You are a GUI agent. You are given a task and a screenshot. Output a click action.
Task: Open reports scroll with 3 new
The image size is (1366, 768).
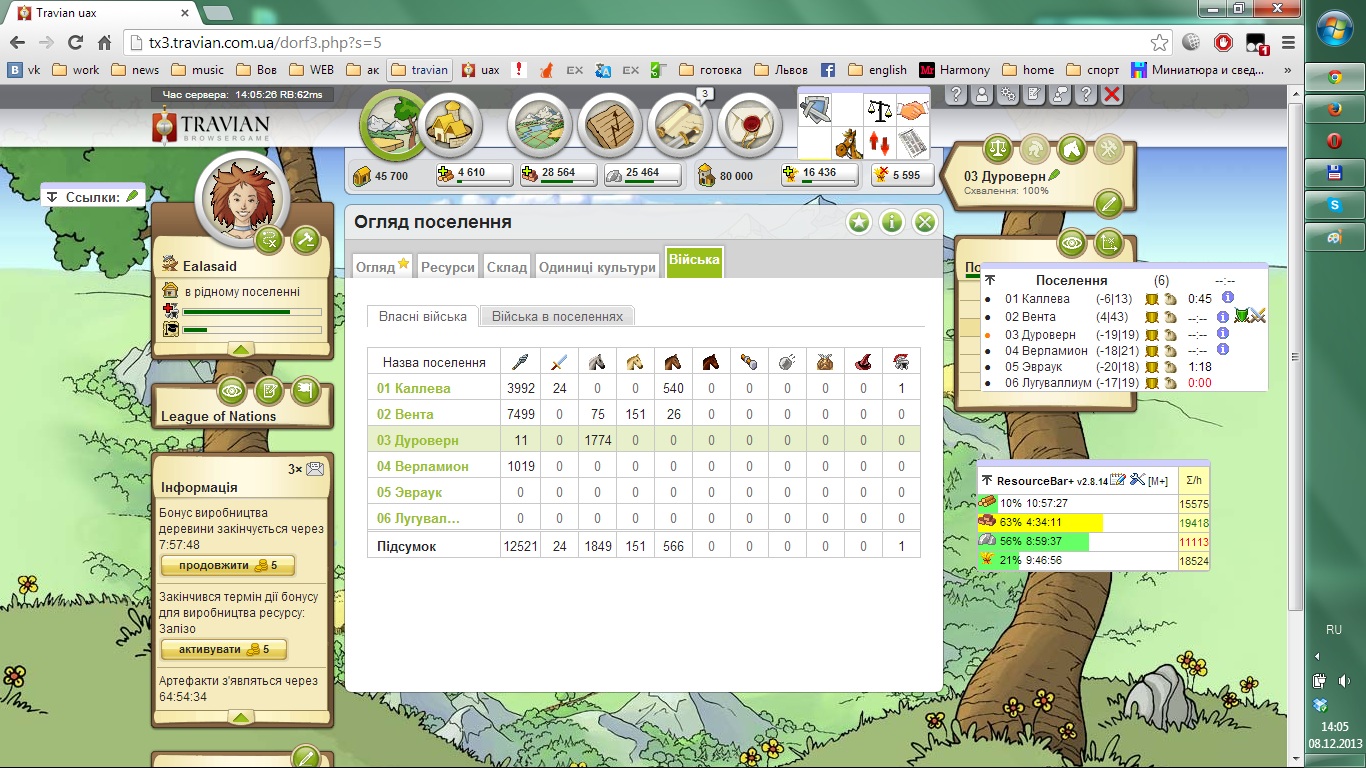[680, 125]
